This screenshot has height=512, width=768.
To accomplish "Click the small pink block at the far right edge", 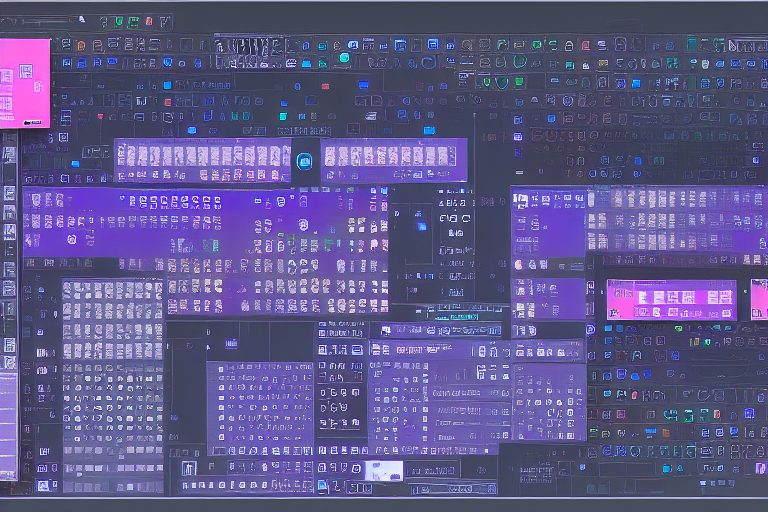I will (x=759, y=299).
